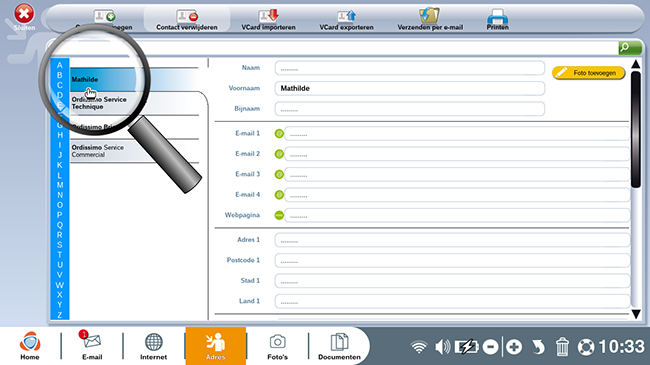The height and width of the screenshot is (365, 650).
Task: Click the 10:33 clock
Action: point(621,346)
